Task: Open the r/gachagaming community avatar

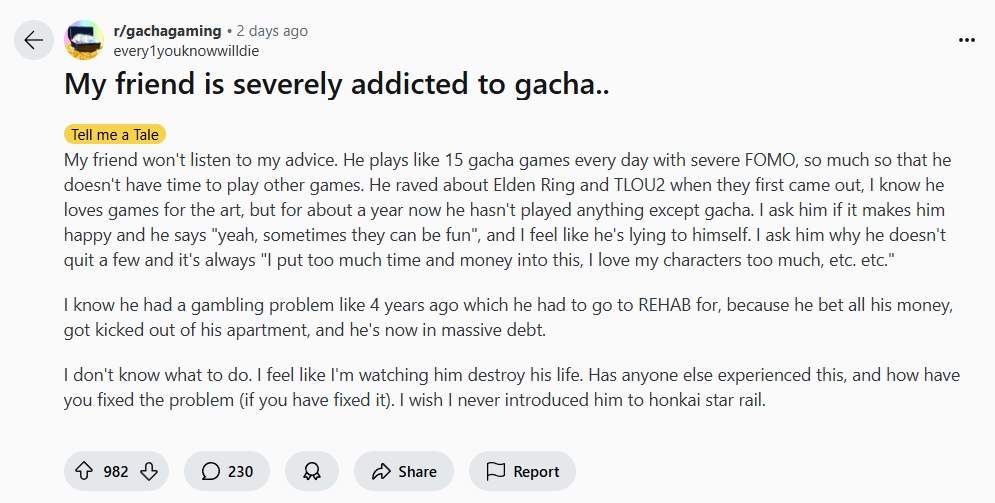Action: 84,40
